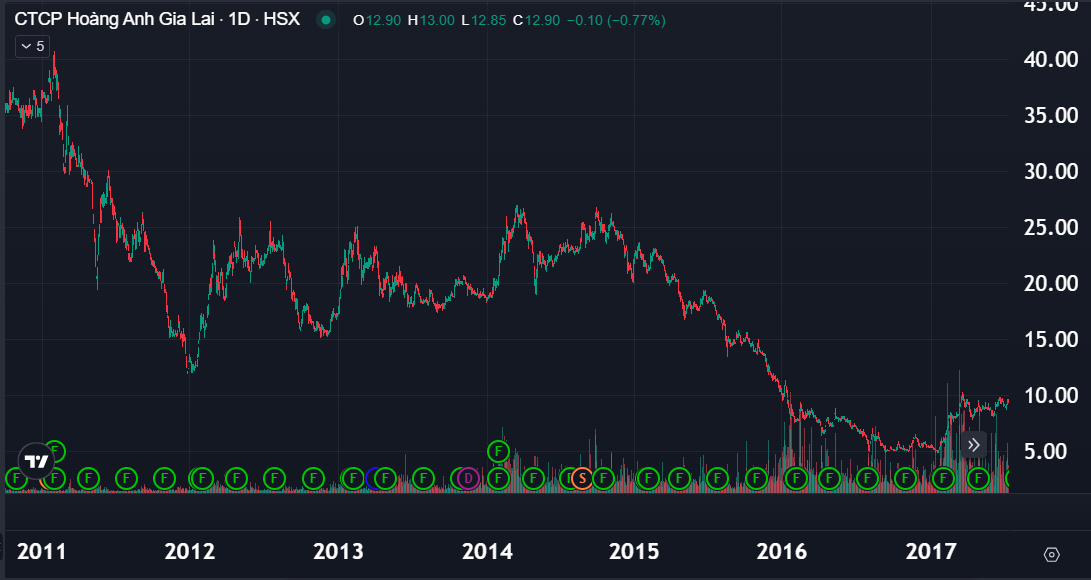1091x580 pixels.
Task: Select the 25.00 price scale label
Action: (1051, 227)
